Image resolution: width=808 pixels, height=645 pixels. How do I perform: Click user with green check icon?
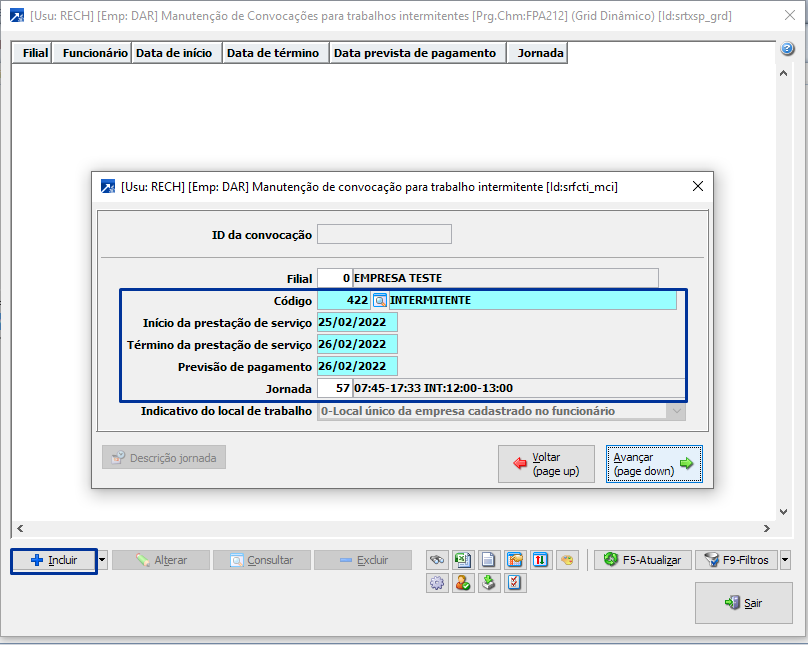(x=463, y=583)
